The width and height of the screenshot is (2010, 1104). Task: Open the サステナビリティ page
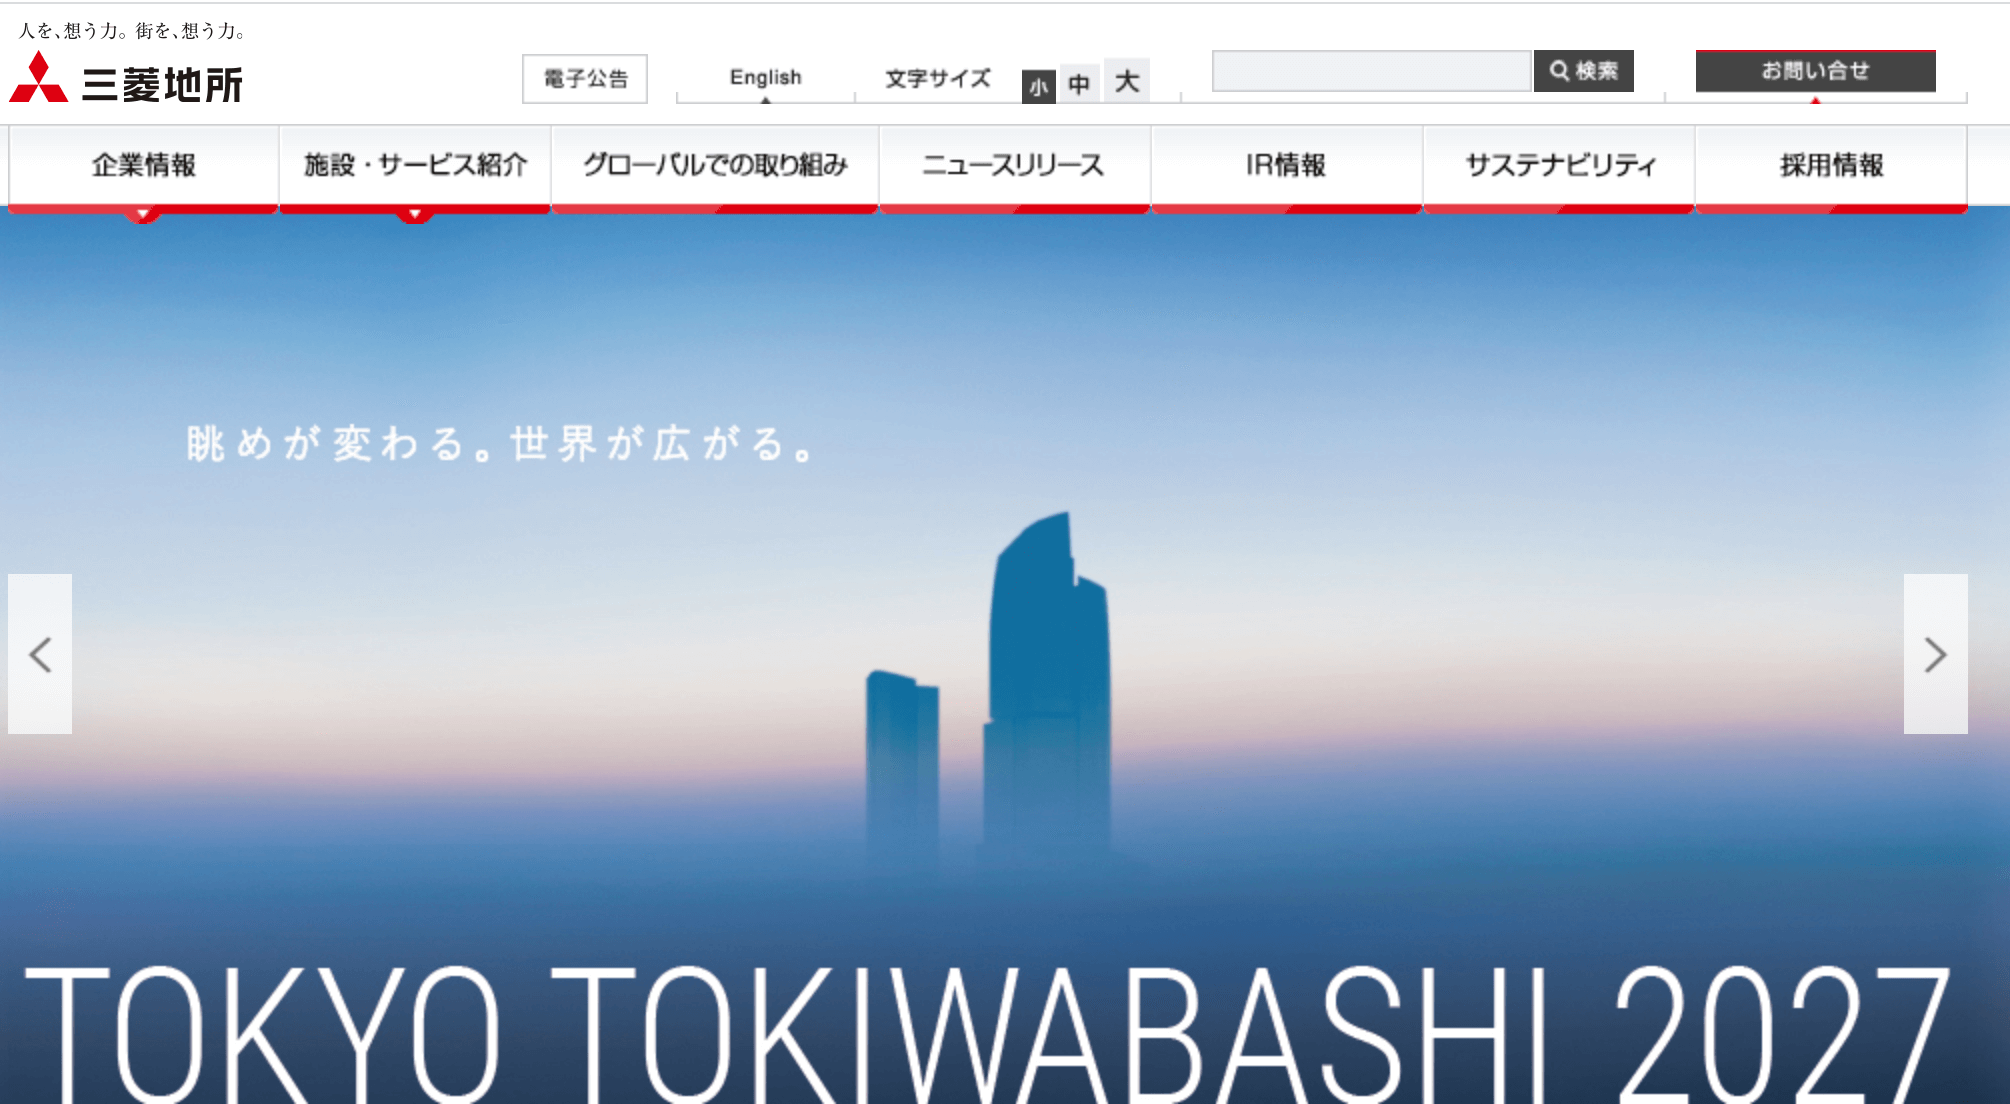click(1559, 166)
